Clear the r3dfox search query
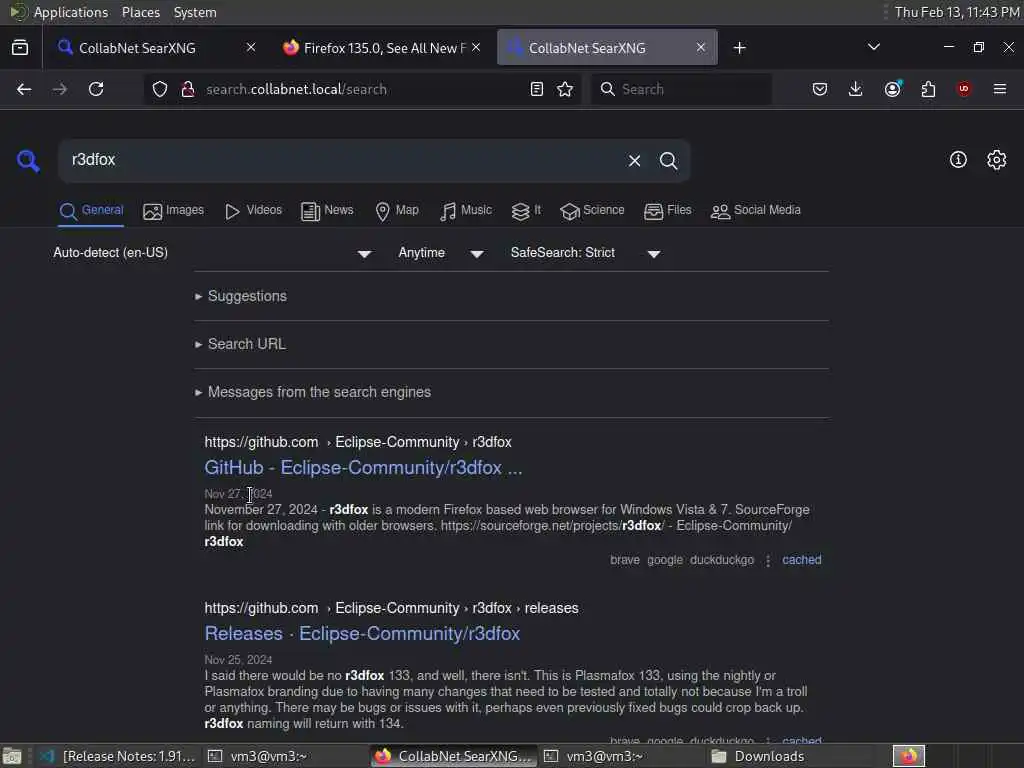 [634, 161]
